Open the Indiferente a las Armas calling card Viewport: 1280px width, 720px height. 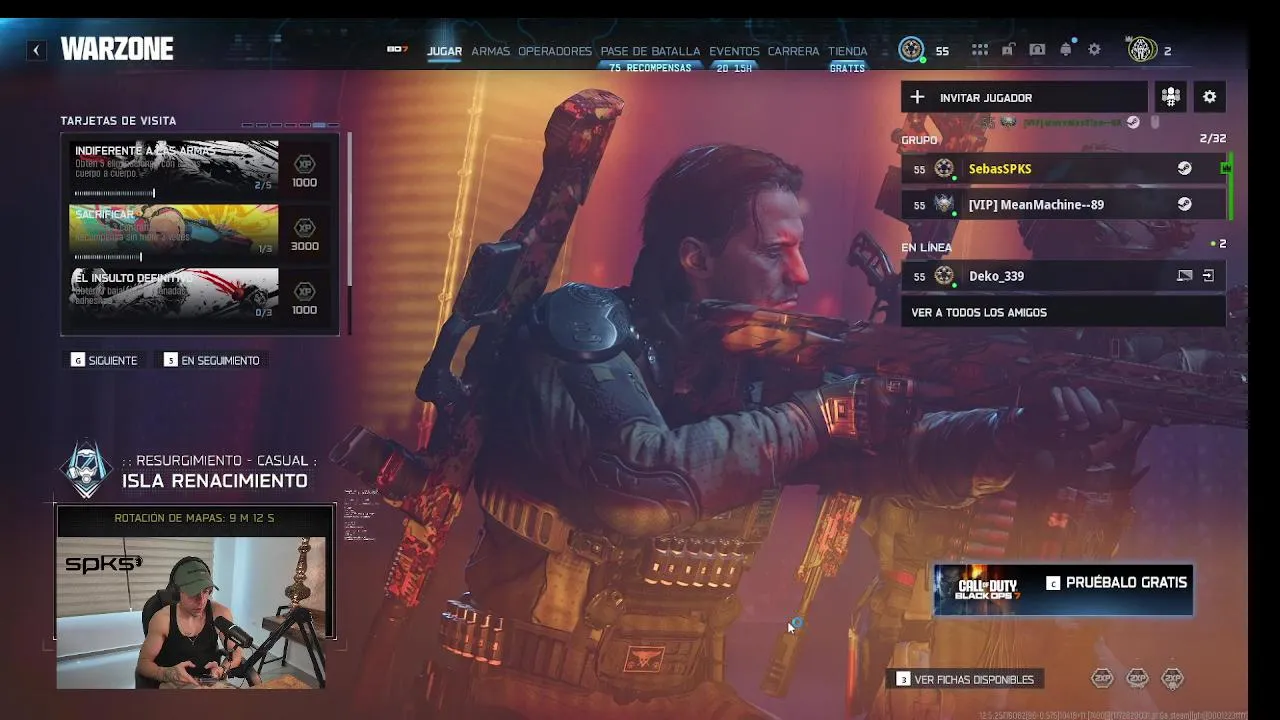pyautogui.click(x=173, y=167)
